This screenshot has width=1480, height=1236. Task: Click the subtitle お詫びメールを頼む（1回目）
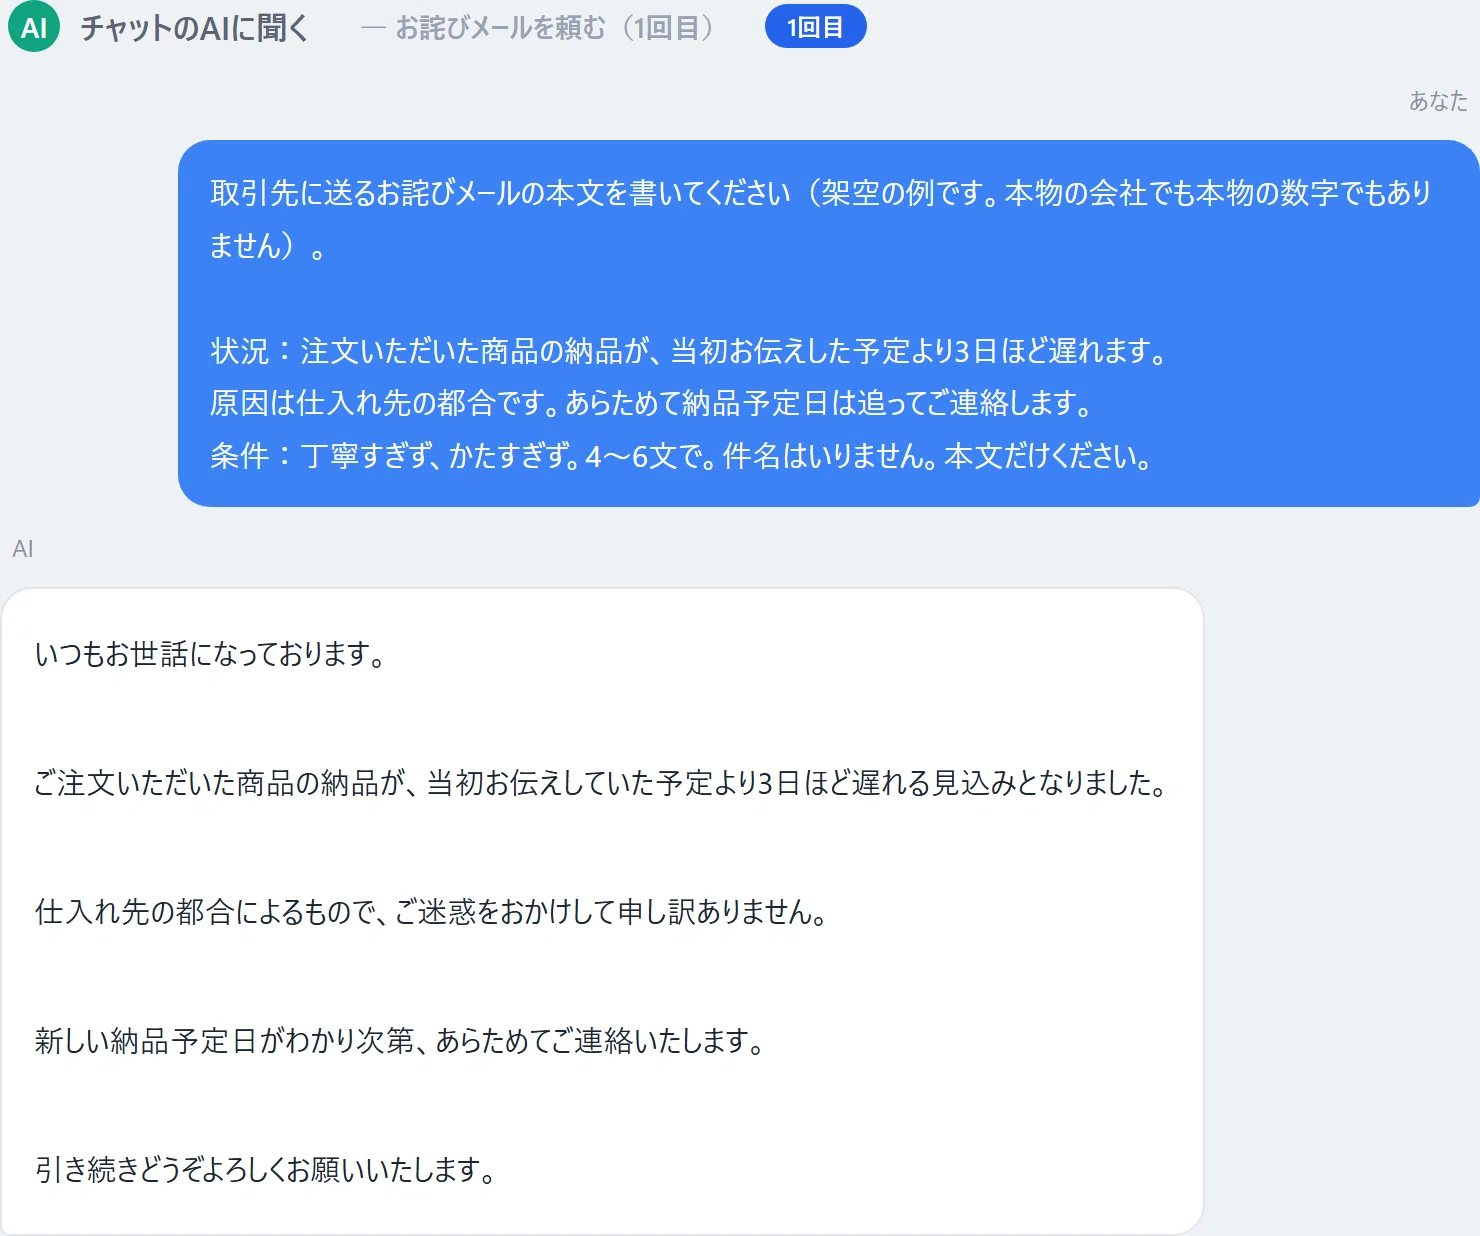pos(555,28)
